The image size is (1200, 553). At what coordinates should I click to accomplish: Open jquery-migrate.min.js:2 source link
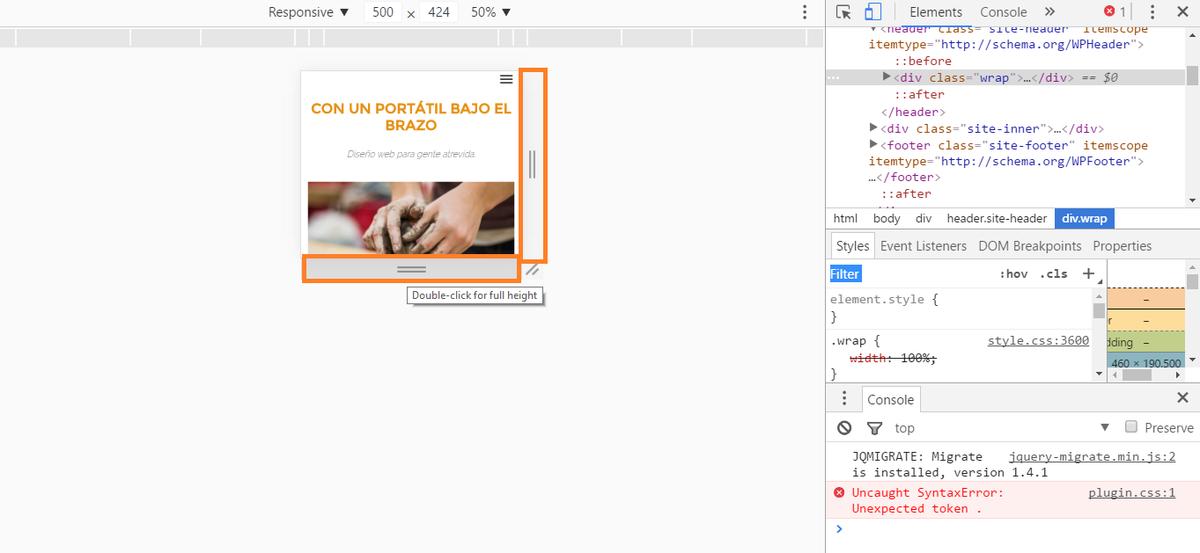(1092, 456)
